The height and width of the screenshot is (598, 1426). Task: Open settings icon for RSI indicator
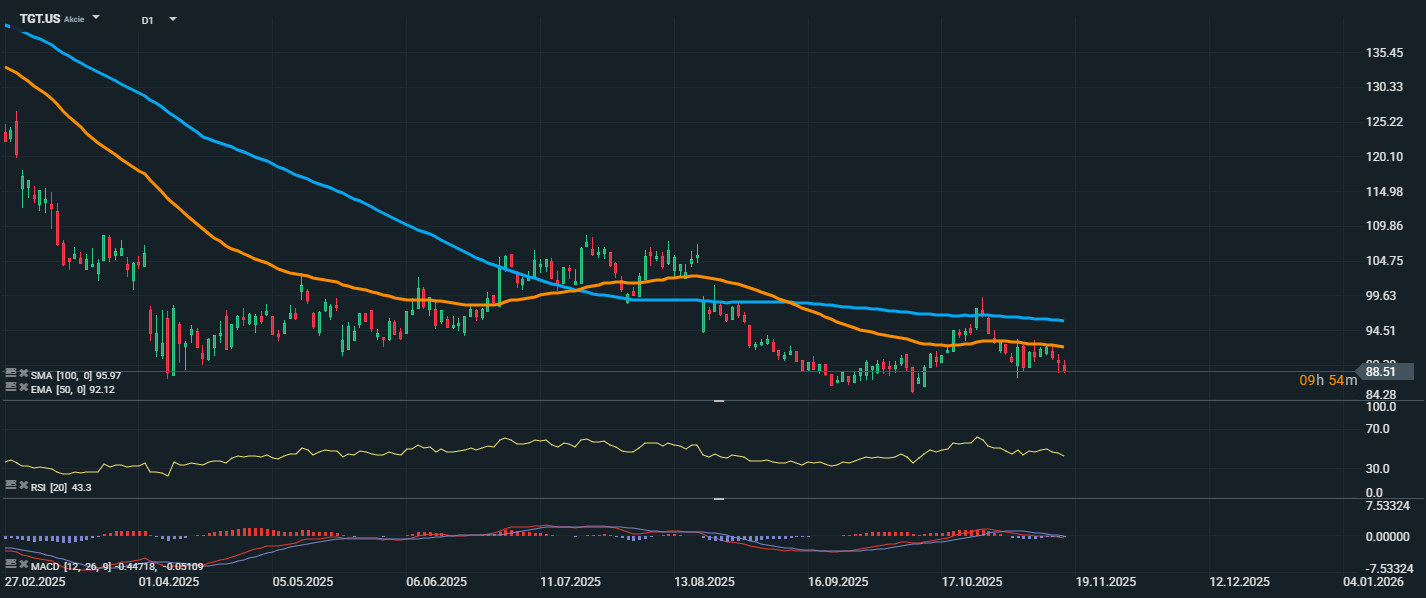pos(10,485)
